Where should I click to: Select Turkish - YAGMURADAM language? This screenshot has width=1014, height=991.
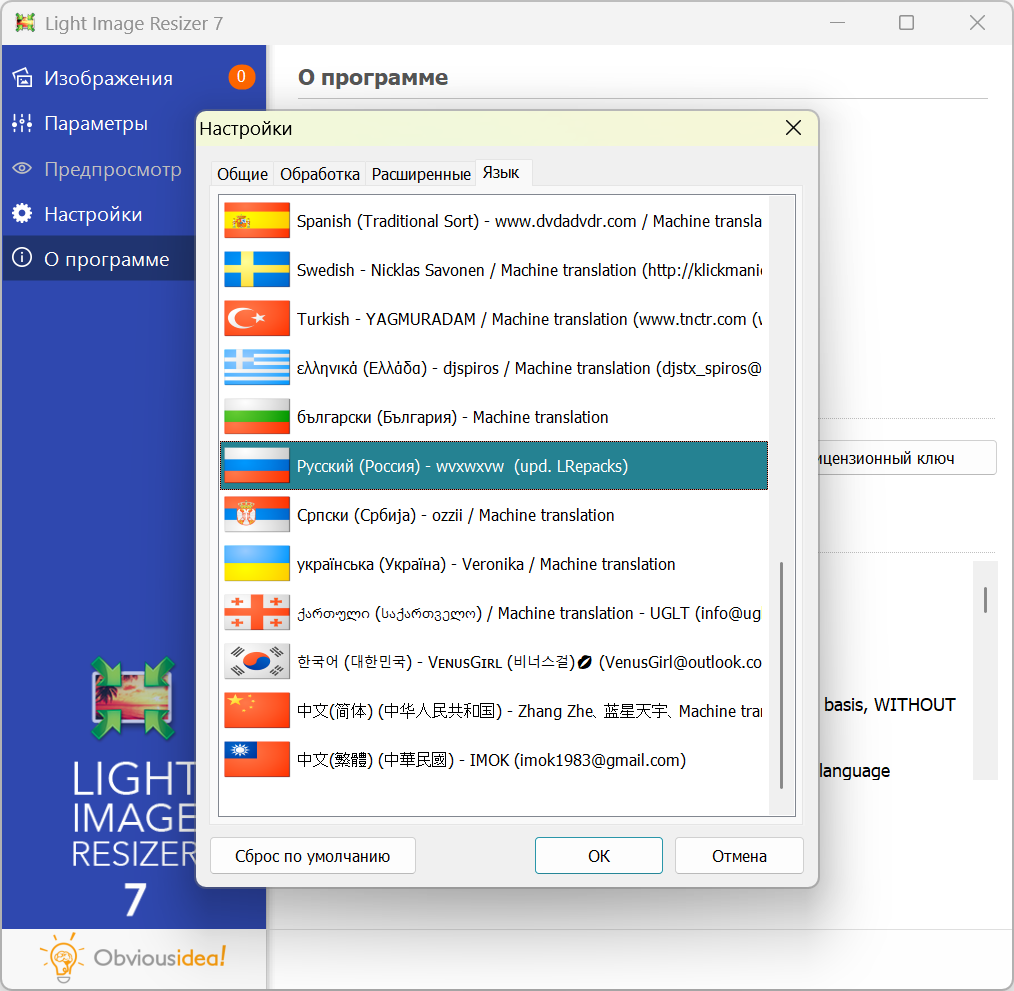tap(493, 319)
